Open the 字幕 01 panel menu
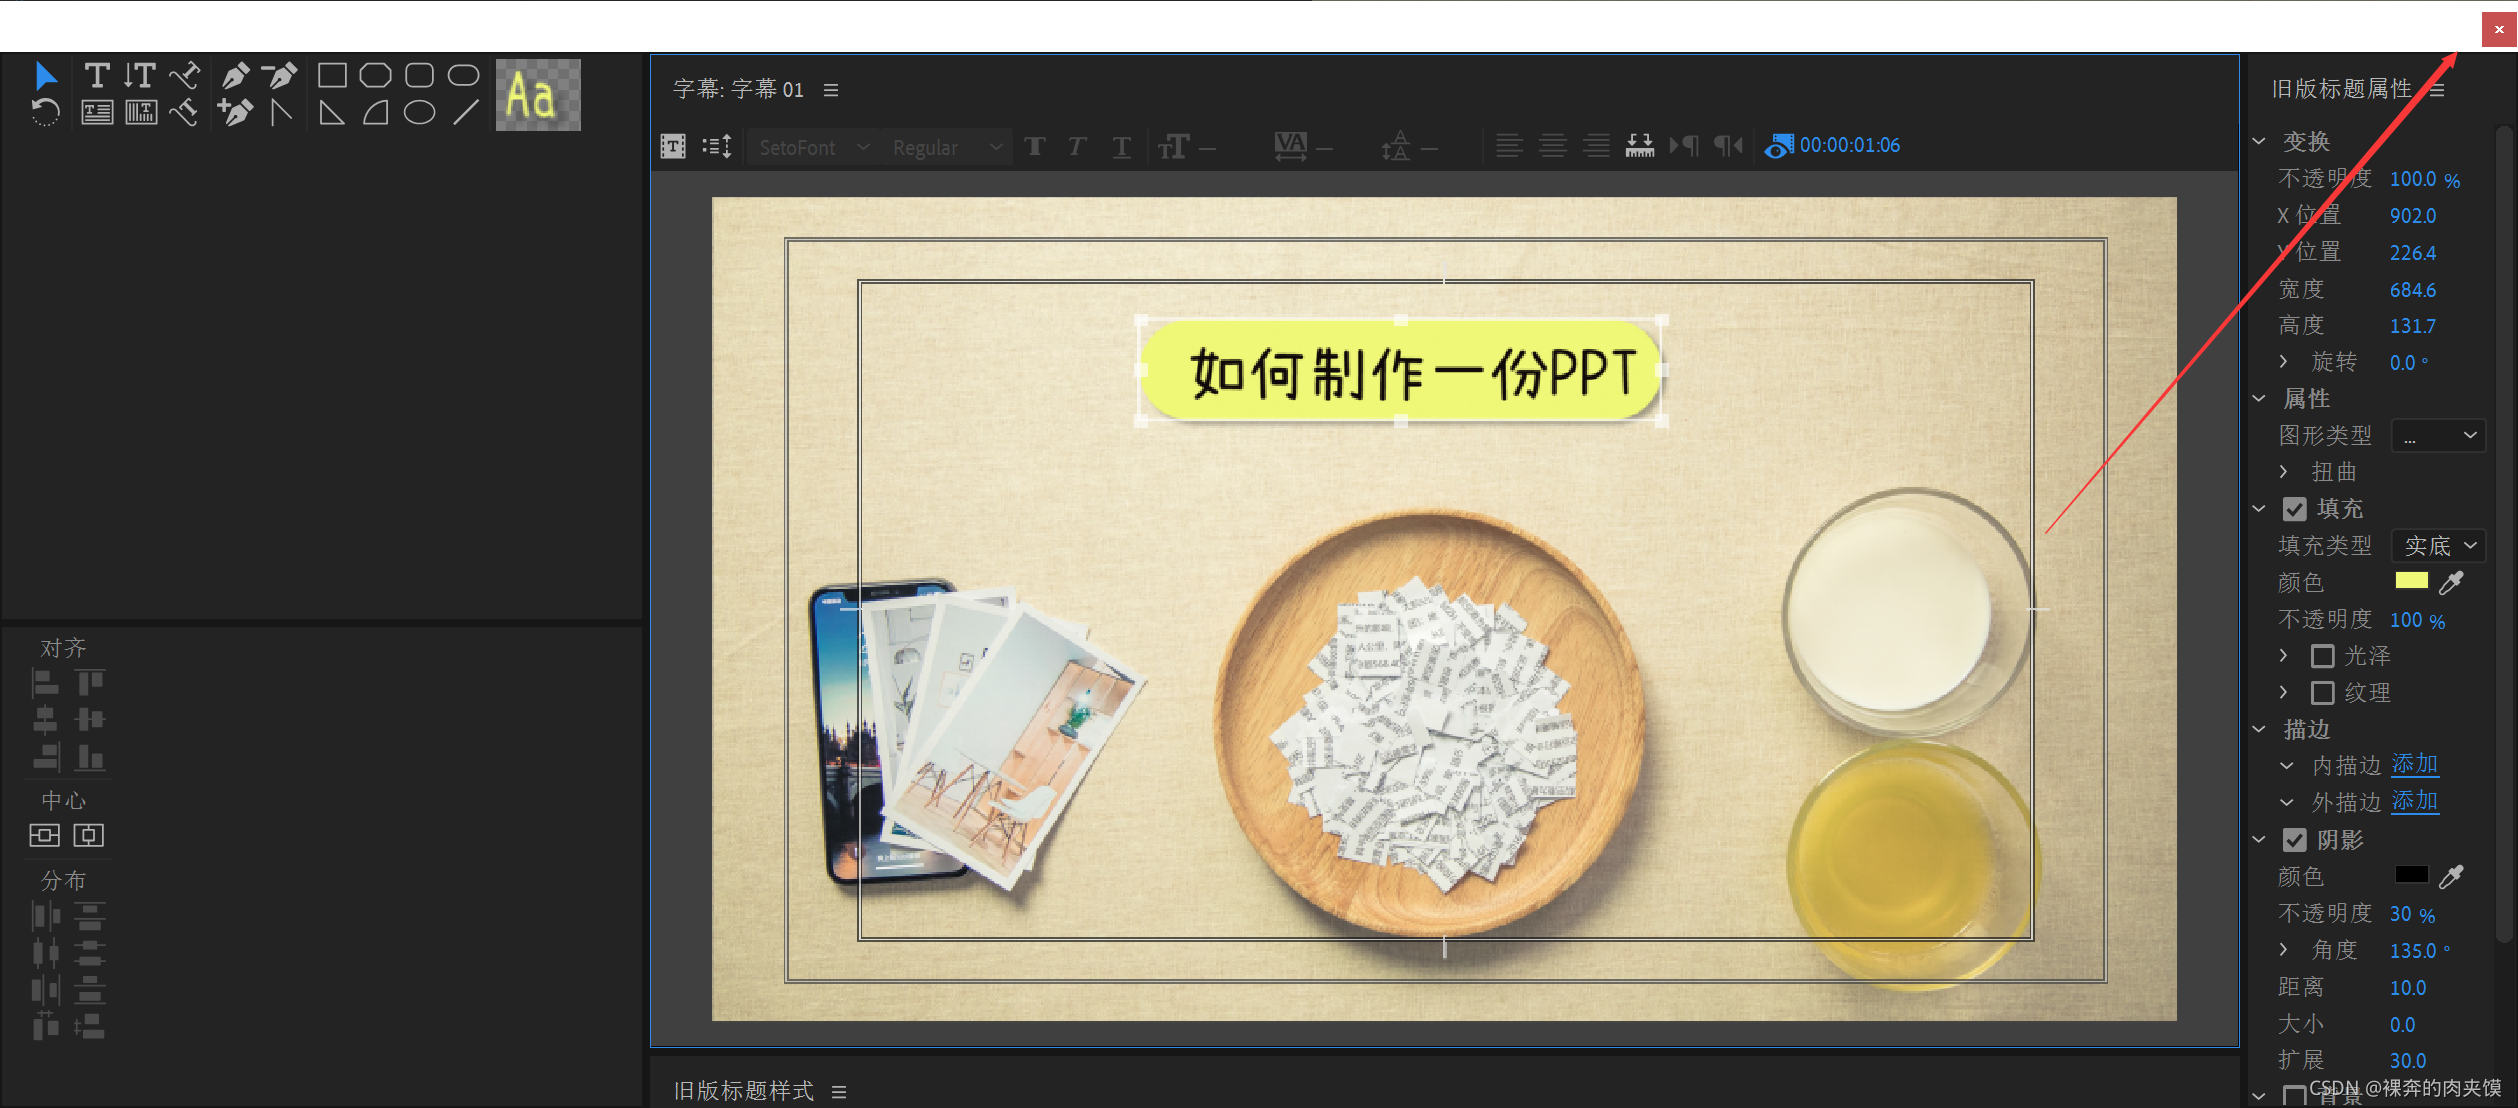This screenshot has height=1108, width=2518. click(x=831, y=90)
